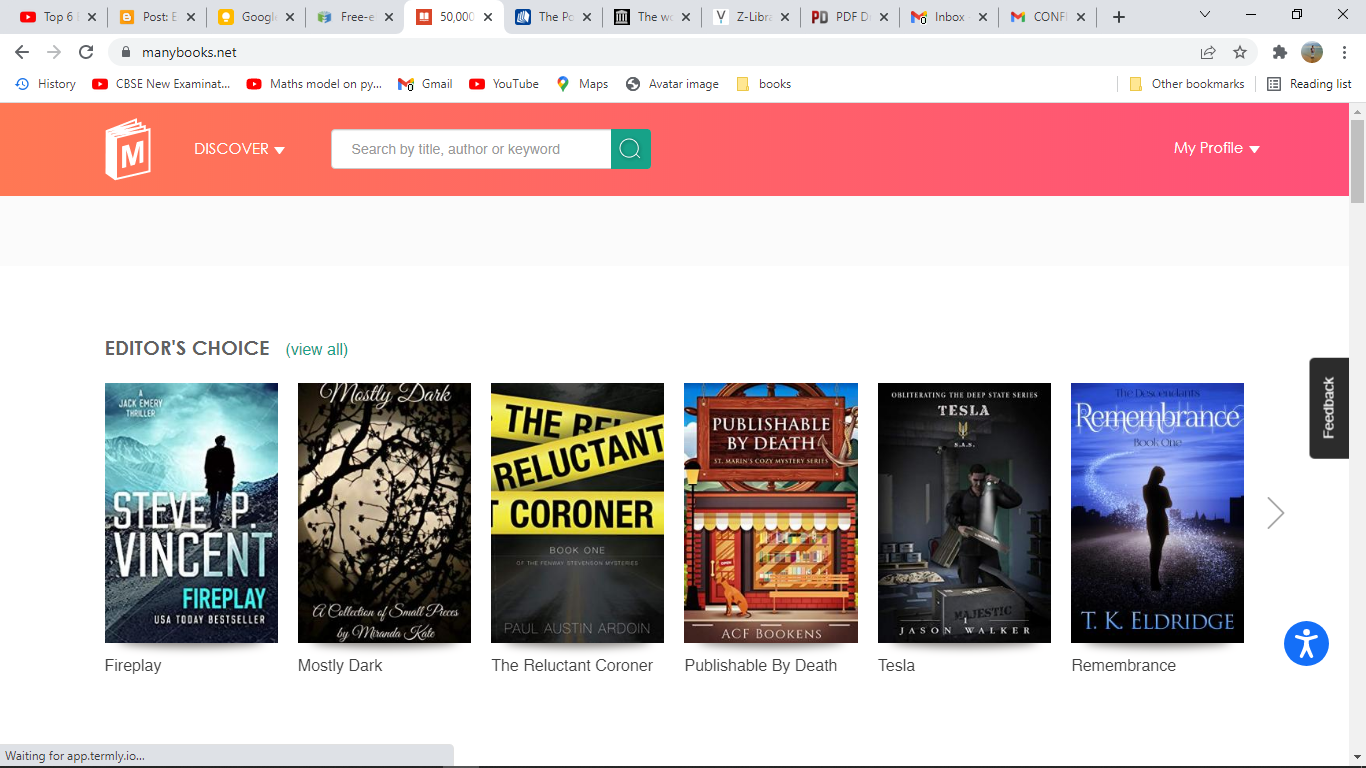Click the search by title input field
This screenshot has width=1366, height=768.
[471, 149]
